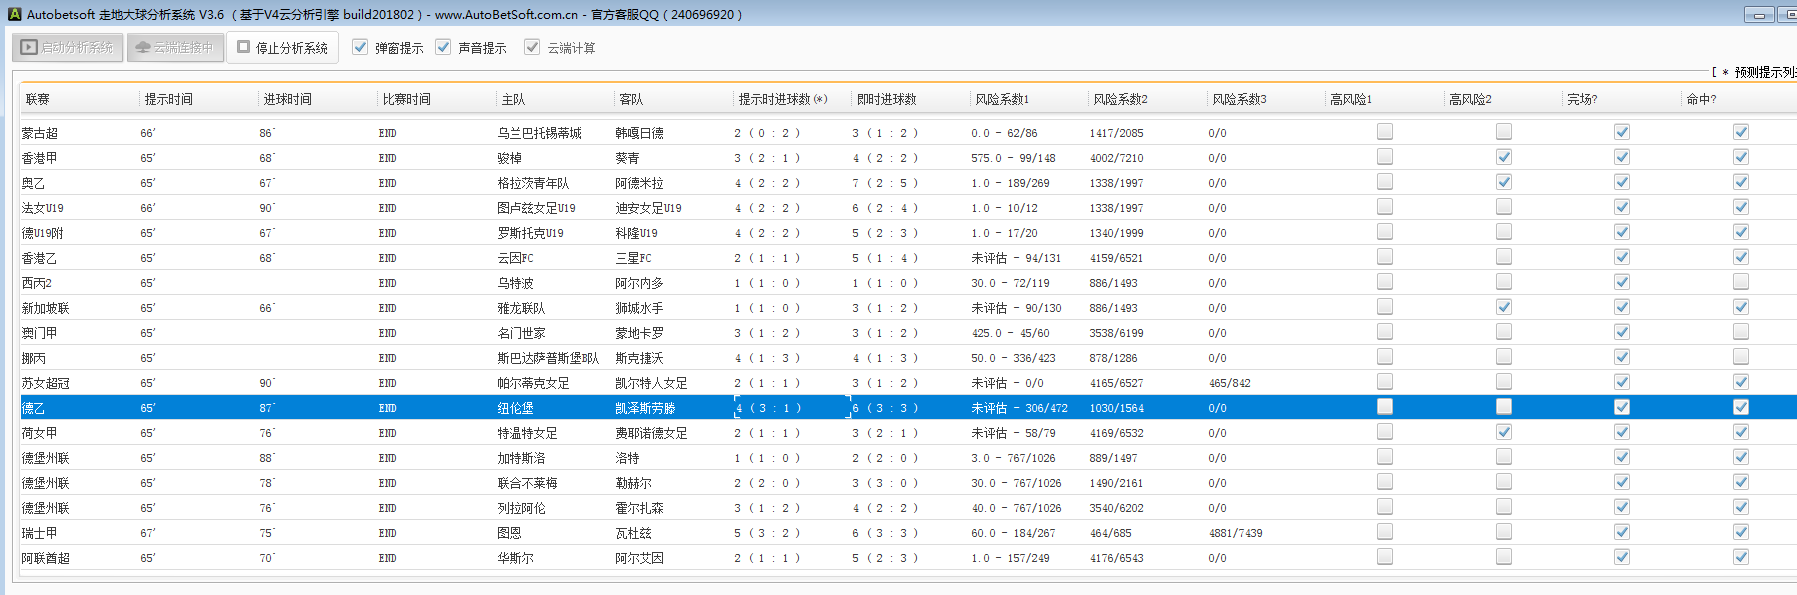1797x595 pixels.
Task: Uncheck 完场? for the 阿联酋超 row
Action: click(x=1622, y=557)
